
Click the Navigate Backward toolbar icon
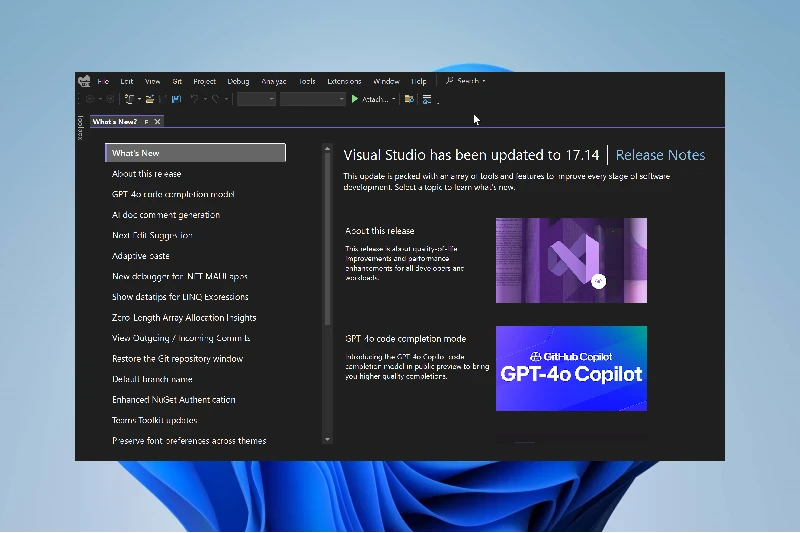90,99
